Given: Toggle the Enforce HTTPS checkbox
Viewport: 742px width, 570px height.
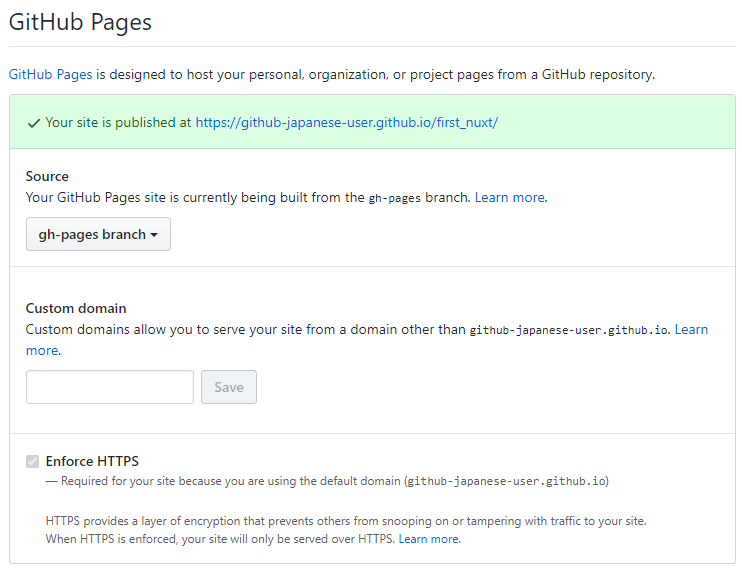Looking at the screenshot, I should 33,461.
